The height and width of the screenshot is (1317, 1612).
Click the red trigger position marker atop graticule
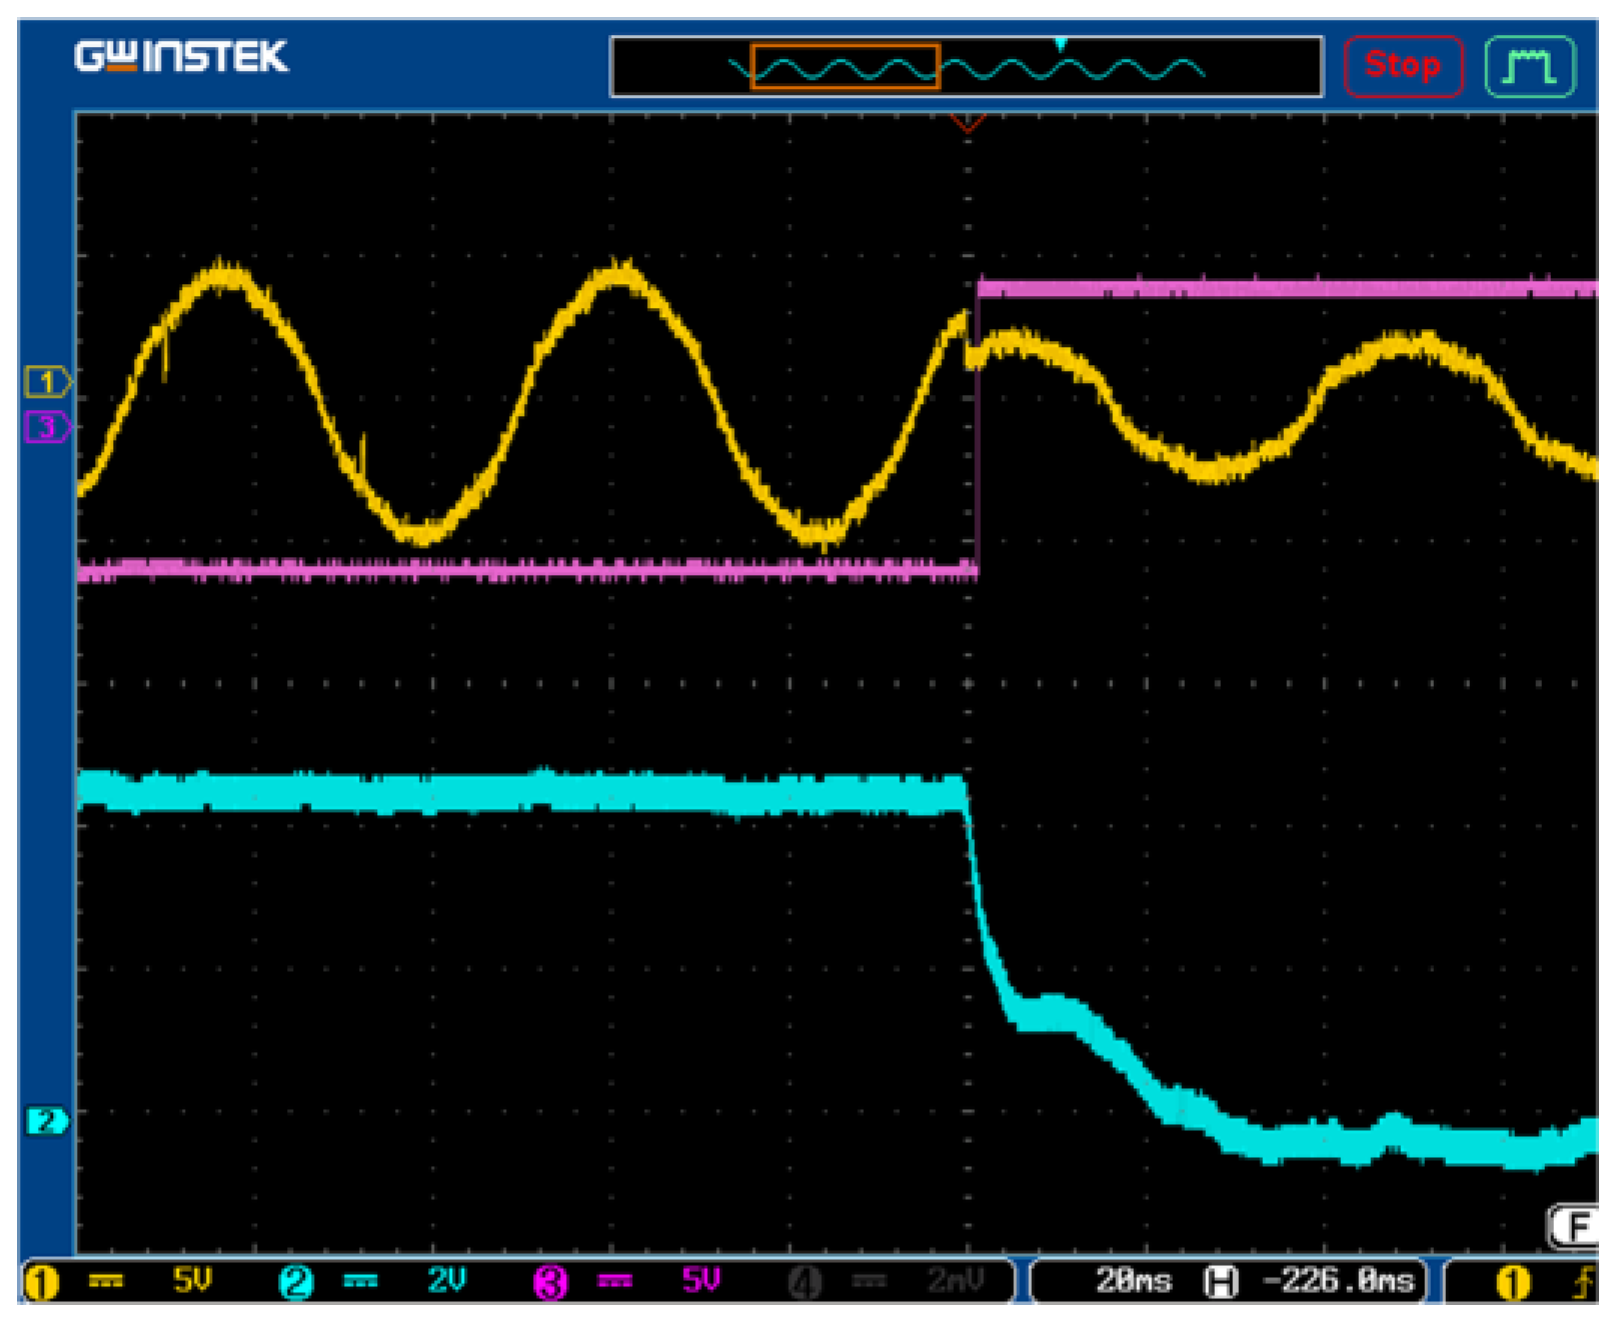tap(967, 124)
